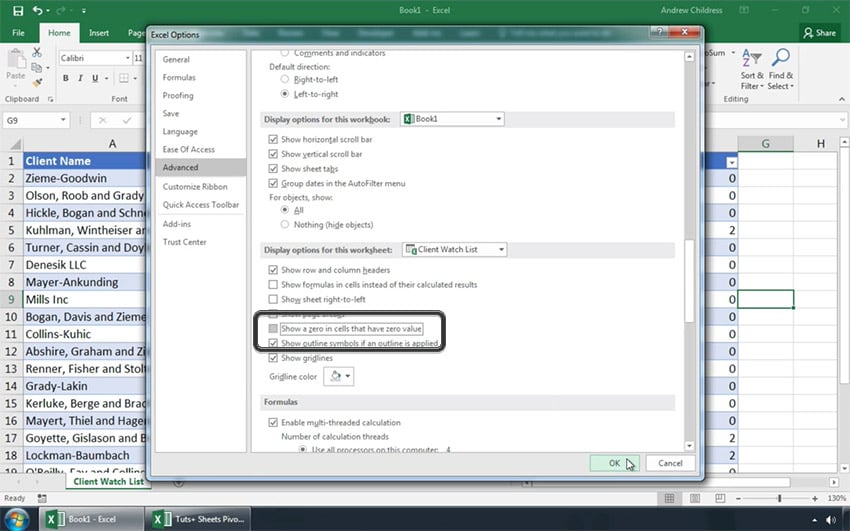850x531 pixels.
Task: Open the Borders tool in Font group
Action: pos(124,78)
